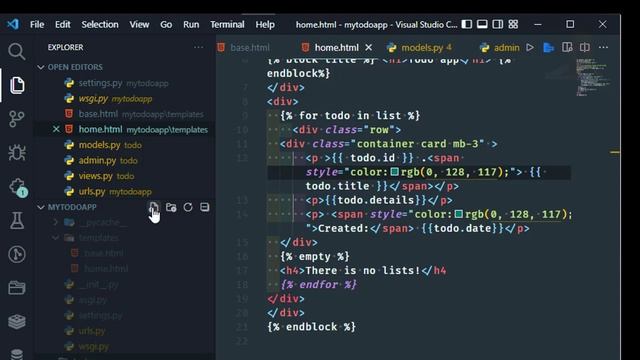Open the Source Control view
640x360 pixels.
tap(17, 119)
